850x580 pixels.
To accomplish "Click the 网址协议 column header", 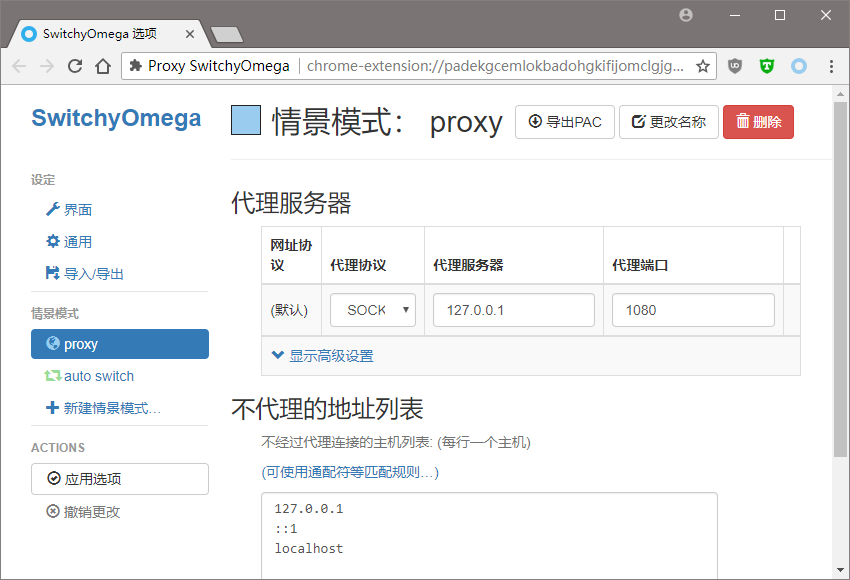I will [x=291, y=255].
